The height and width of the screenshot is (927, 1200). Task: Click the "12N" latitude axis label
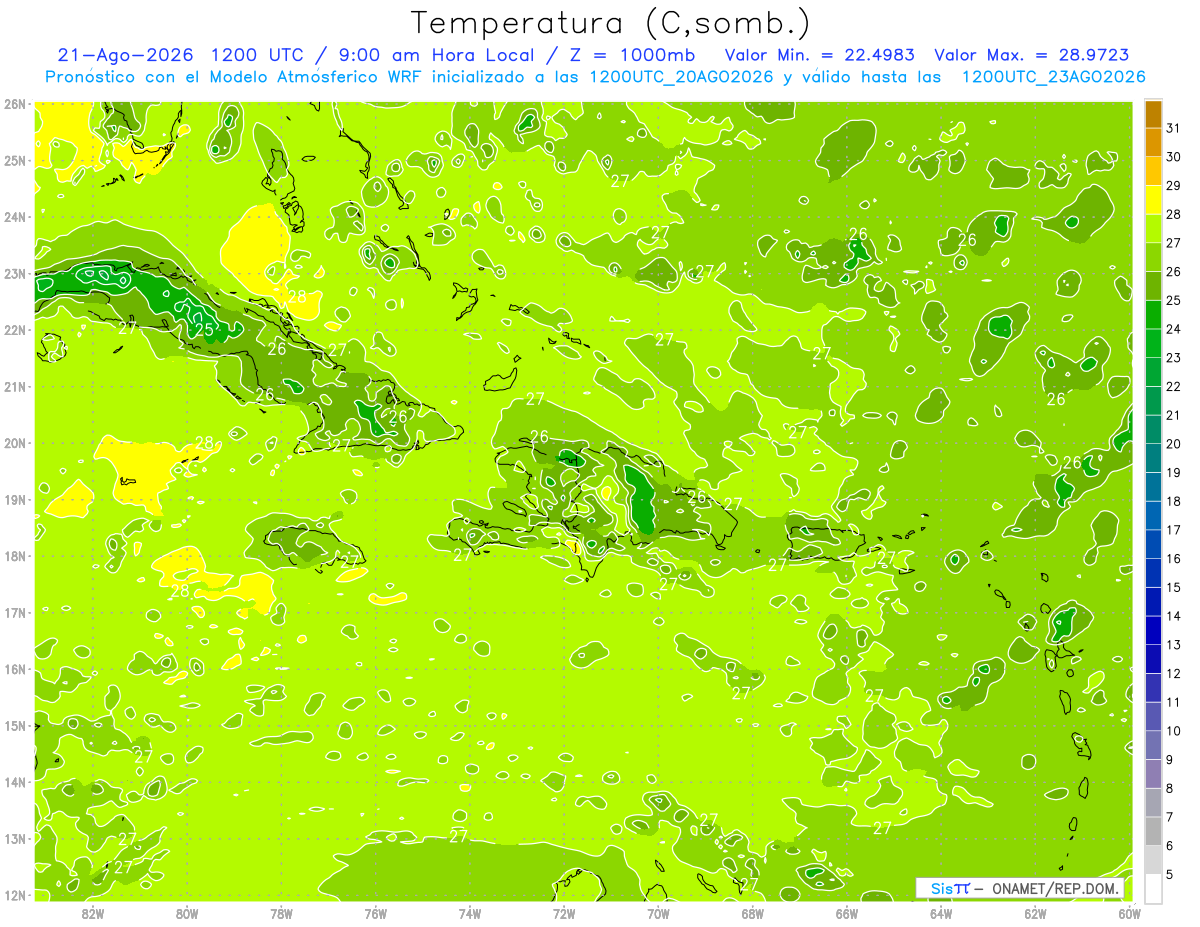click(14, 895)
